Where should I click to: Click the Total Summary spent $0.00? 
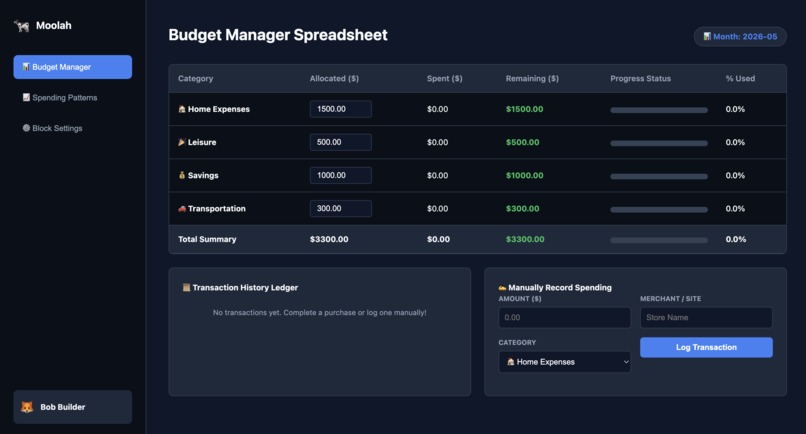click(x=438, y=239)
